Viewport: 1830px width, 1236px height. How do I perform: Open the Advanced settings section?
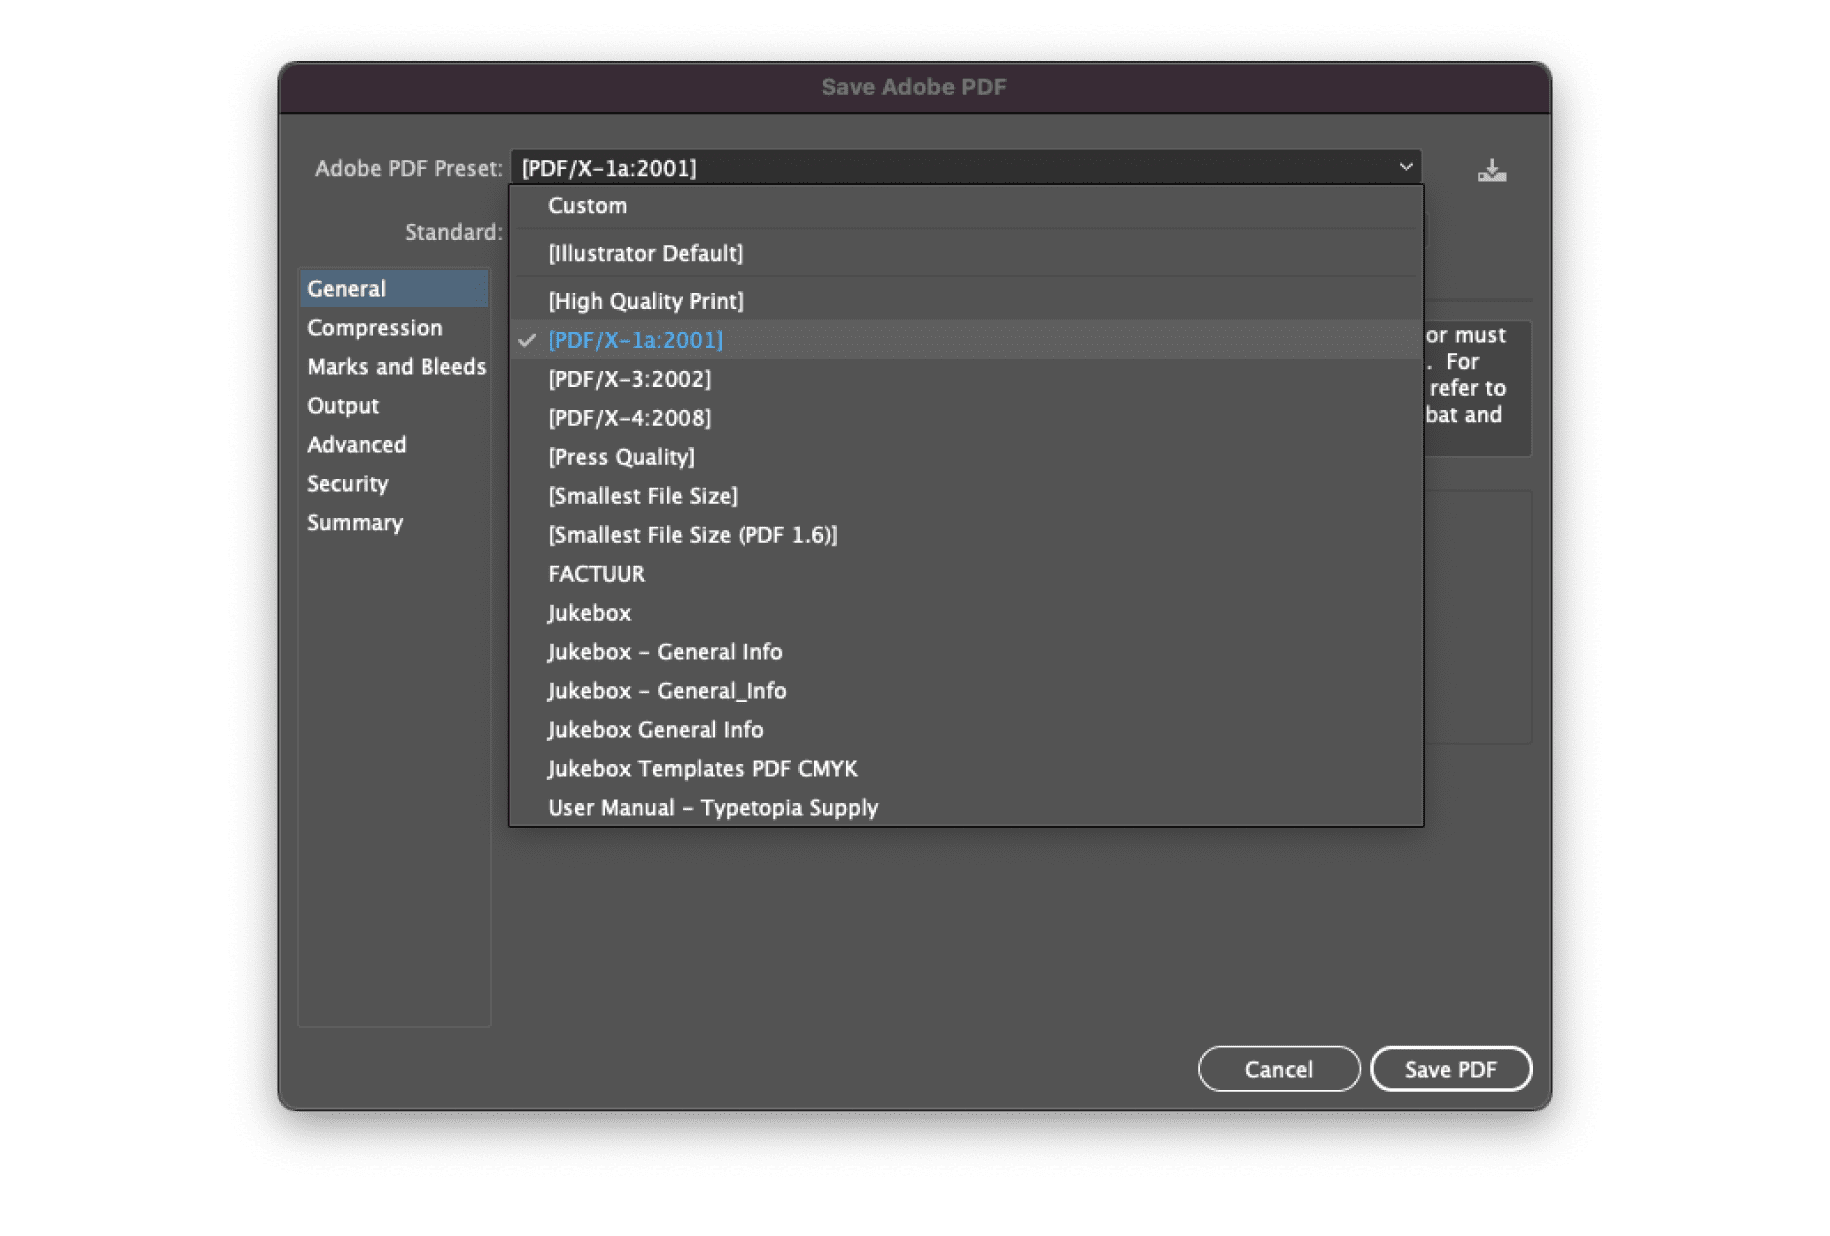click(394, 445)
